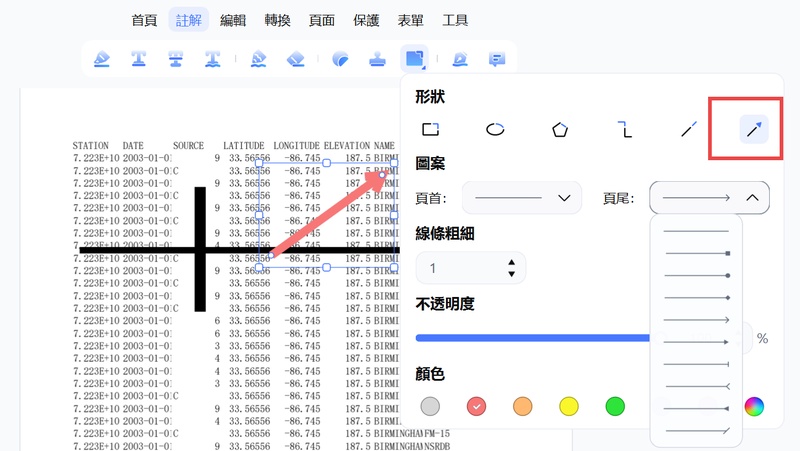Screen dimensions: 800x451
Task: Click the red arrow's tail endpoint handle
Action: click(x=271, y=255)
